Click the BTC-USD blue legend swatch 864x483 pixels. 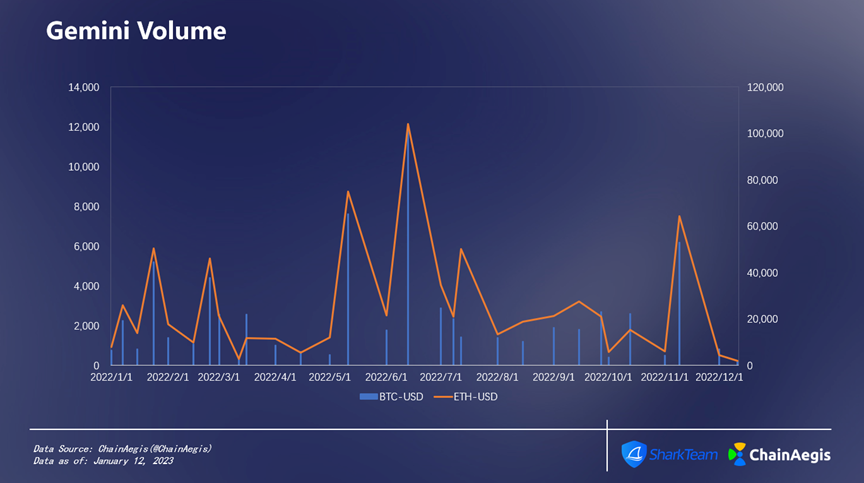tap(369, 397)
